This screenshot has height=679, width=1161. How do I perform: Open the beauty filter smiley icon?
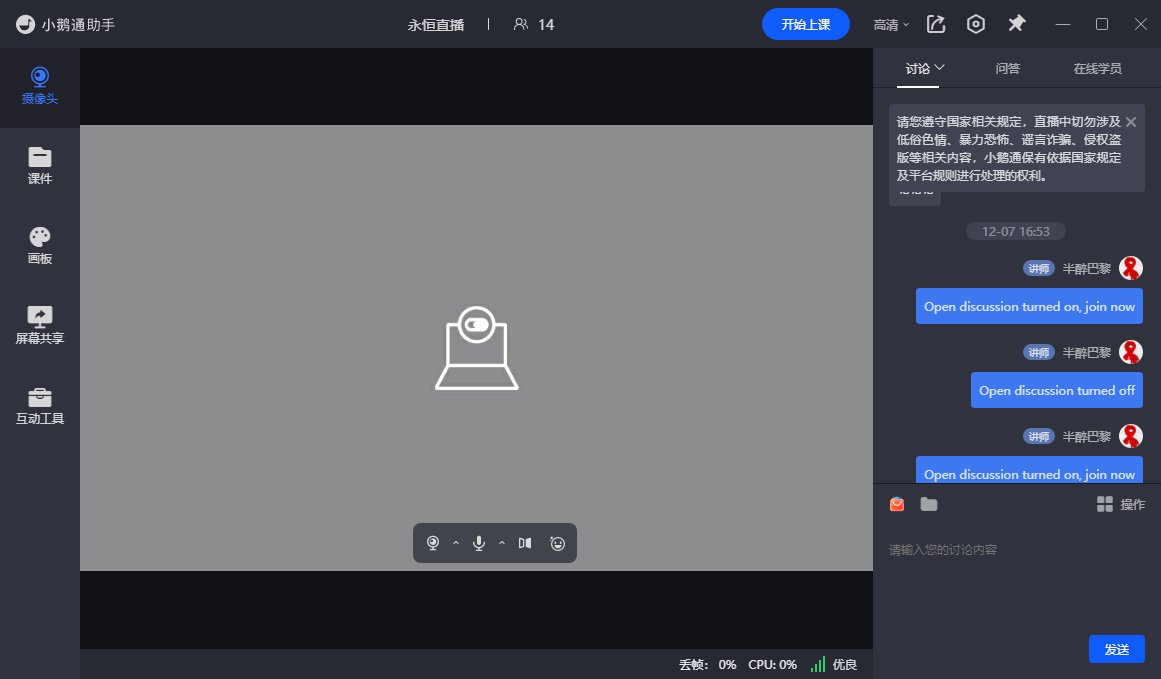coord(557,543)
